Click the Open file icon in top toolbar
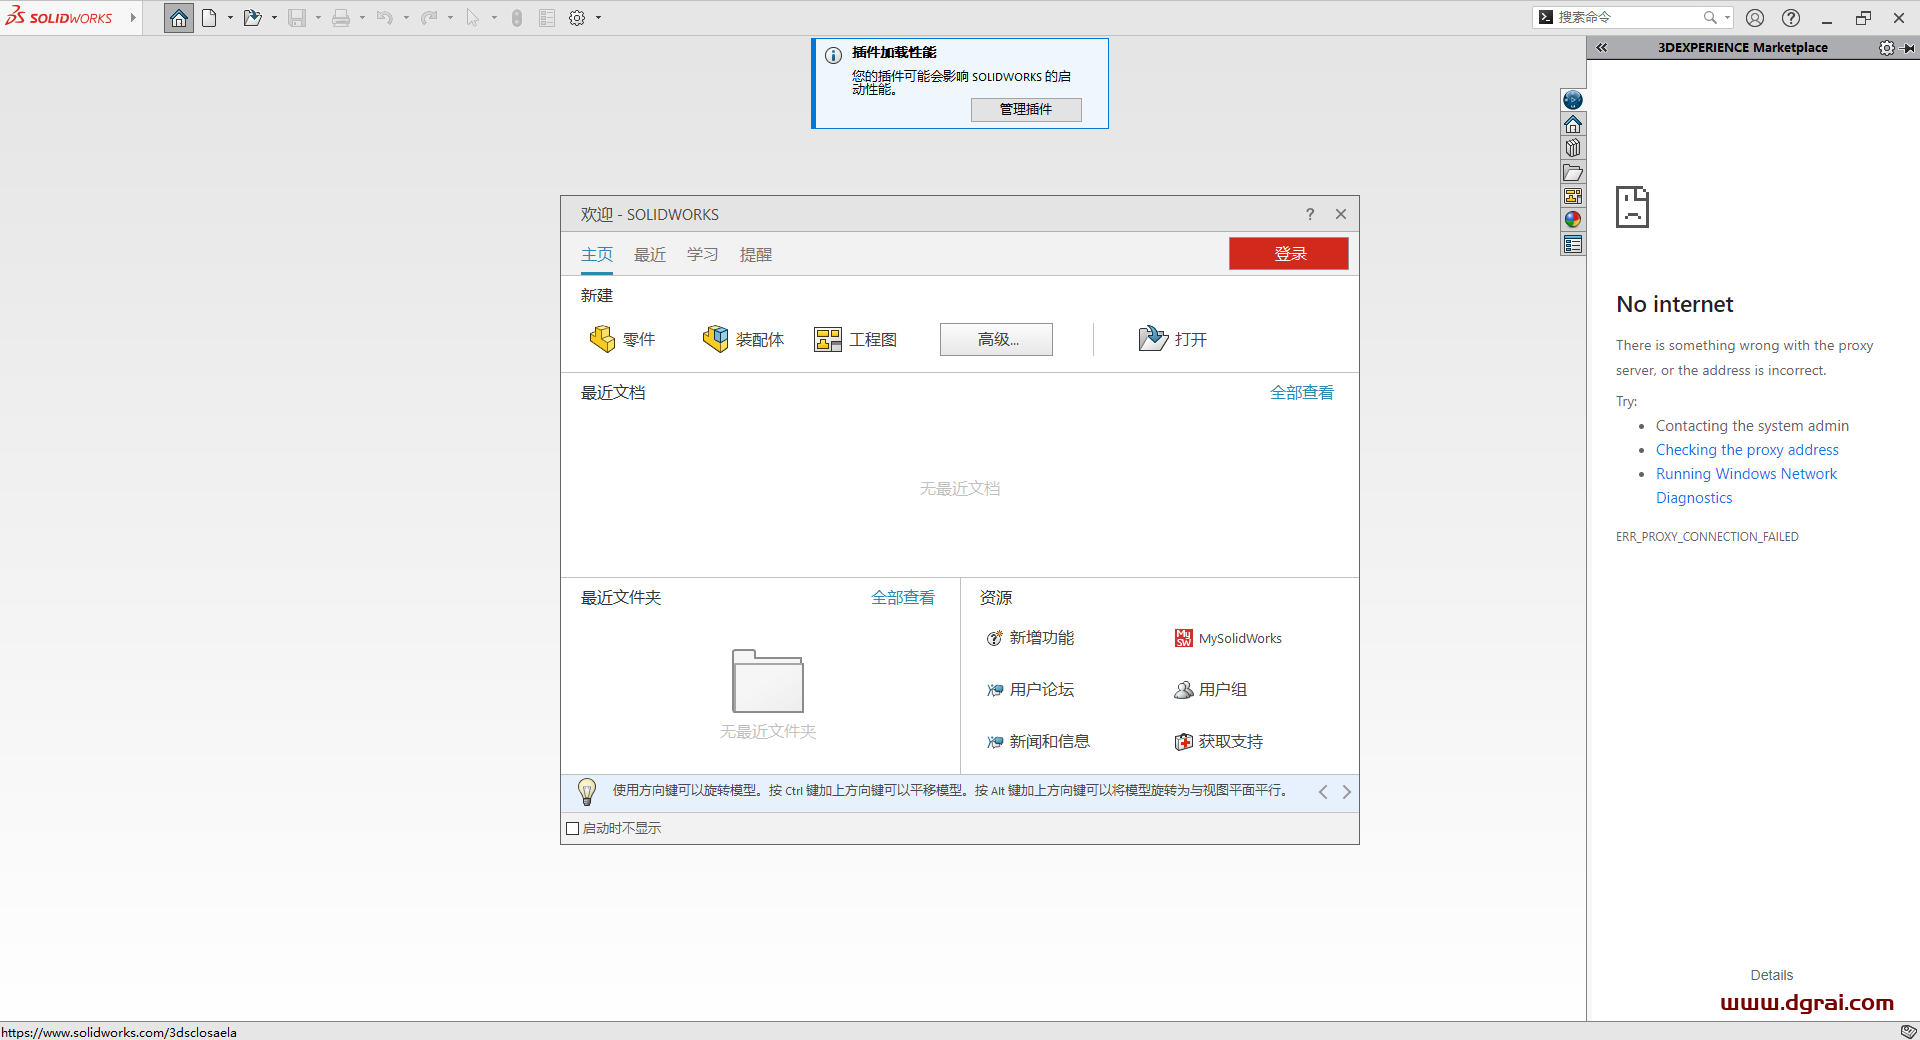Screen dimensions: 1920x1040 click(x=252, y=18)
